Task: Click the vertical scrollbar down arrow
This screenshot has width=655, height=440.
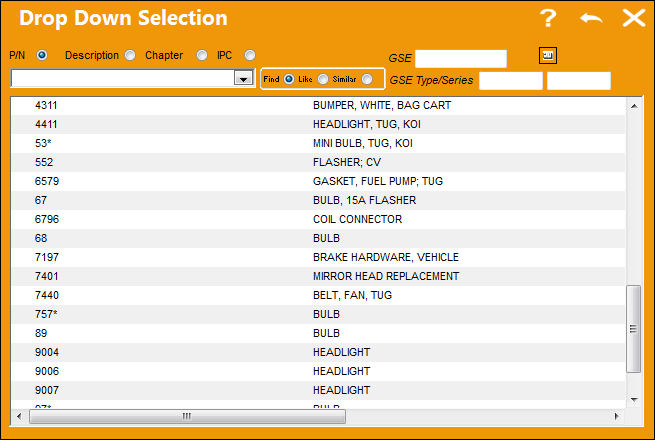Action: (634, 399)
